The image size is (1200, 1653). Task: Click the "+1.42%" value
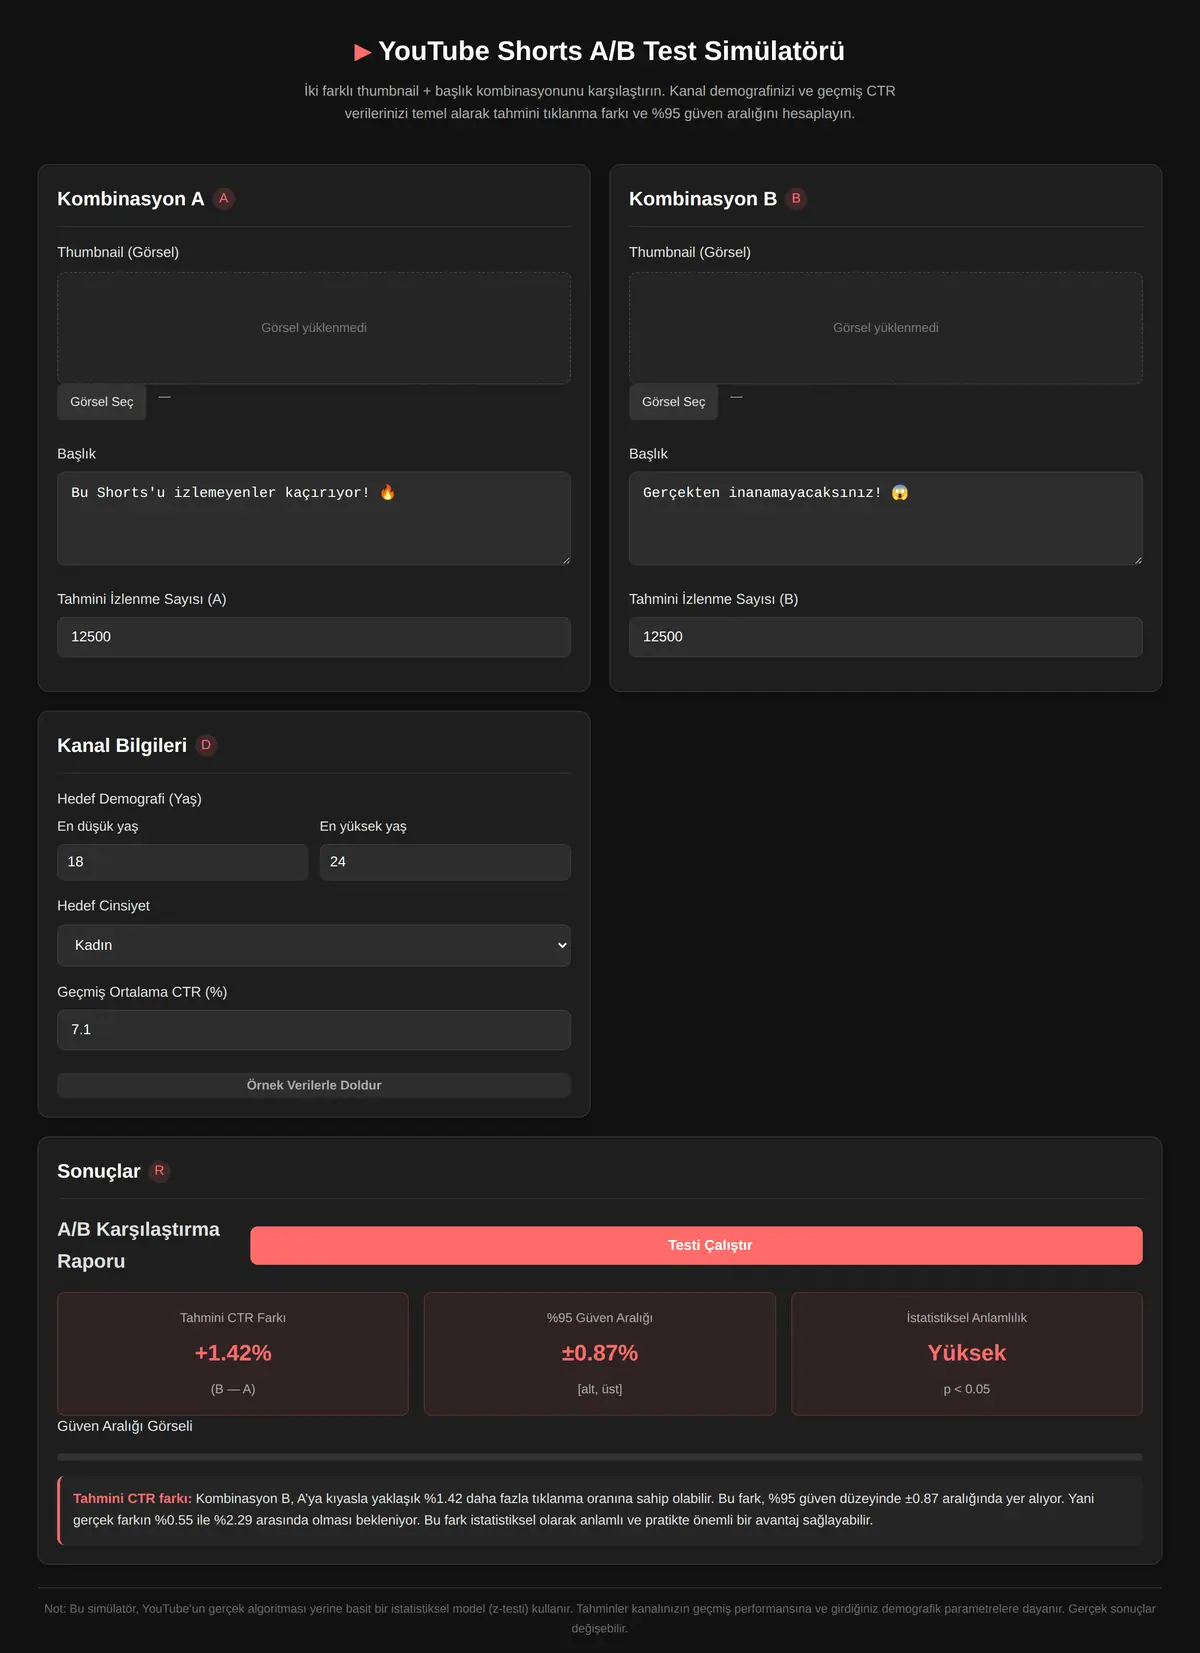coord(233,1353)
